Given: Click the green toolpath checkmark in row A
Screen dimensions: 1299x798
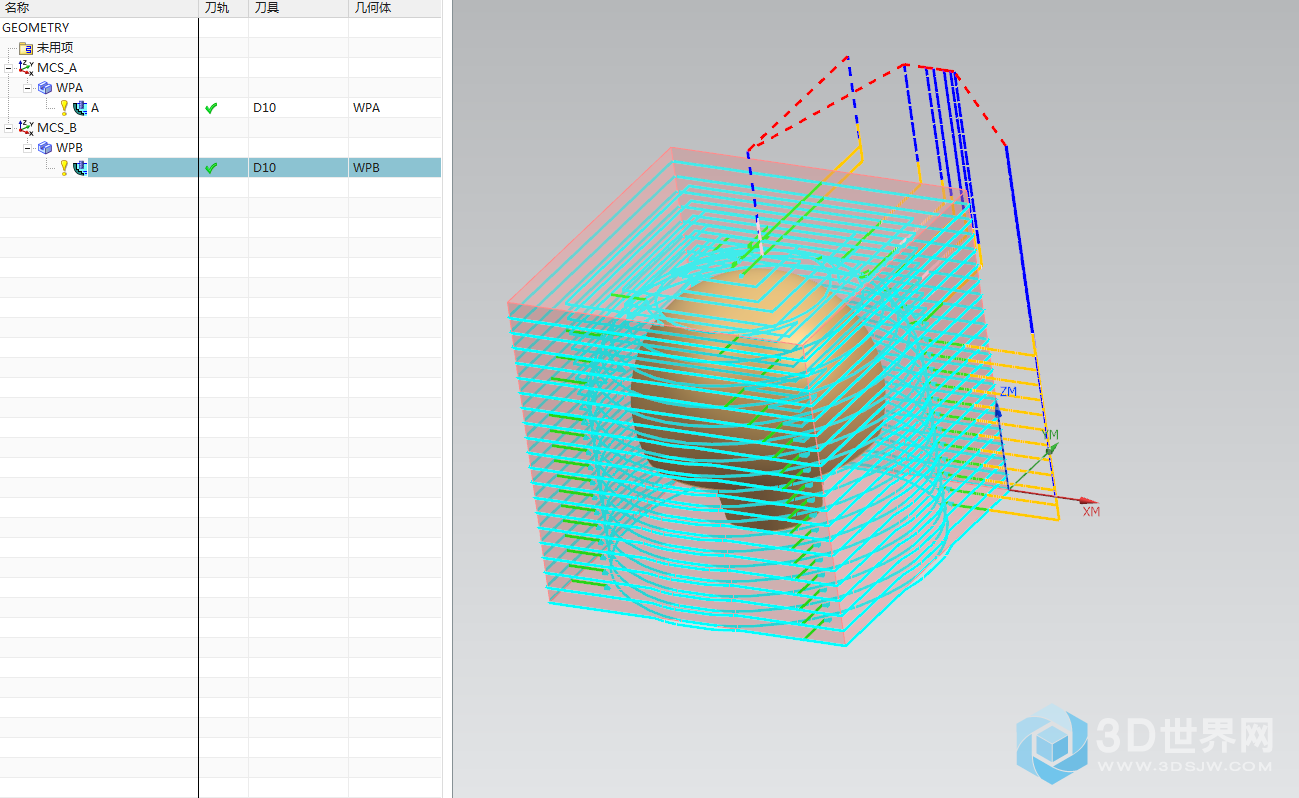Looking at the screenshot, I should (x=211, y=108).
